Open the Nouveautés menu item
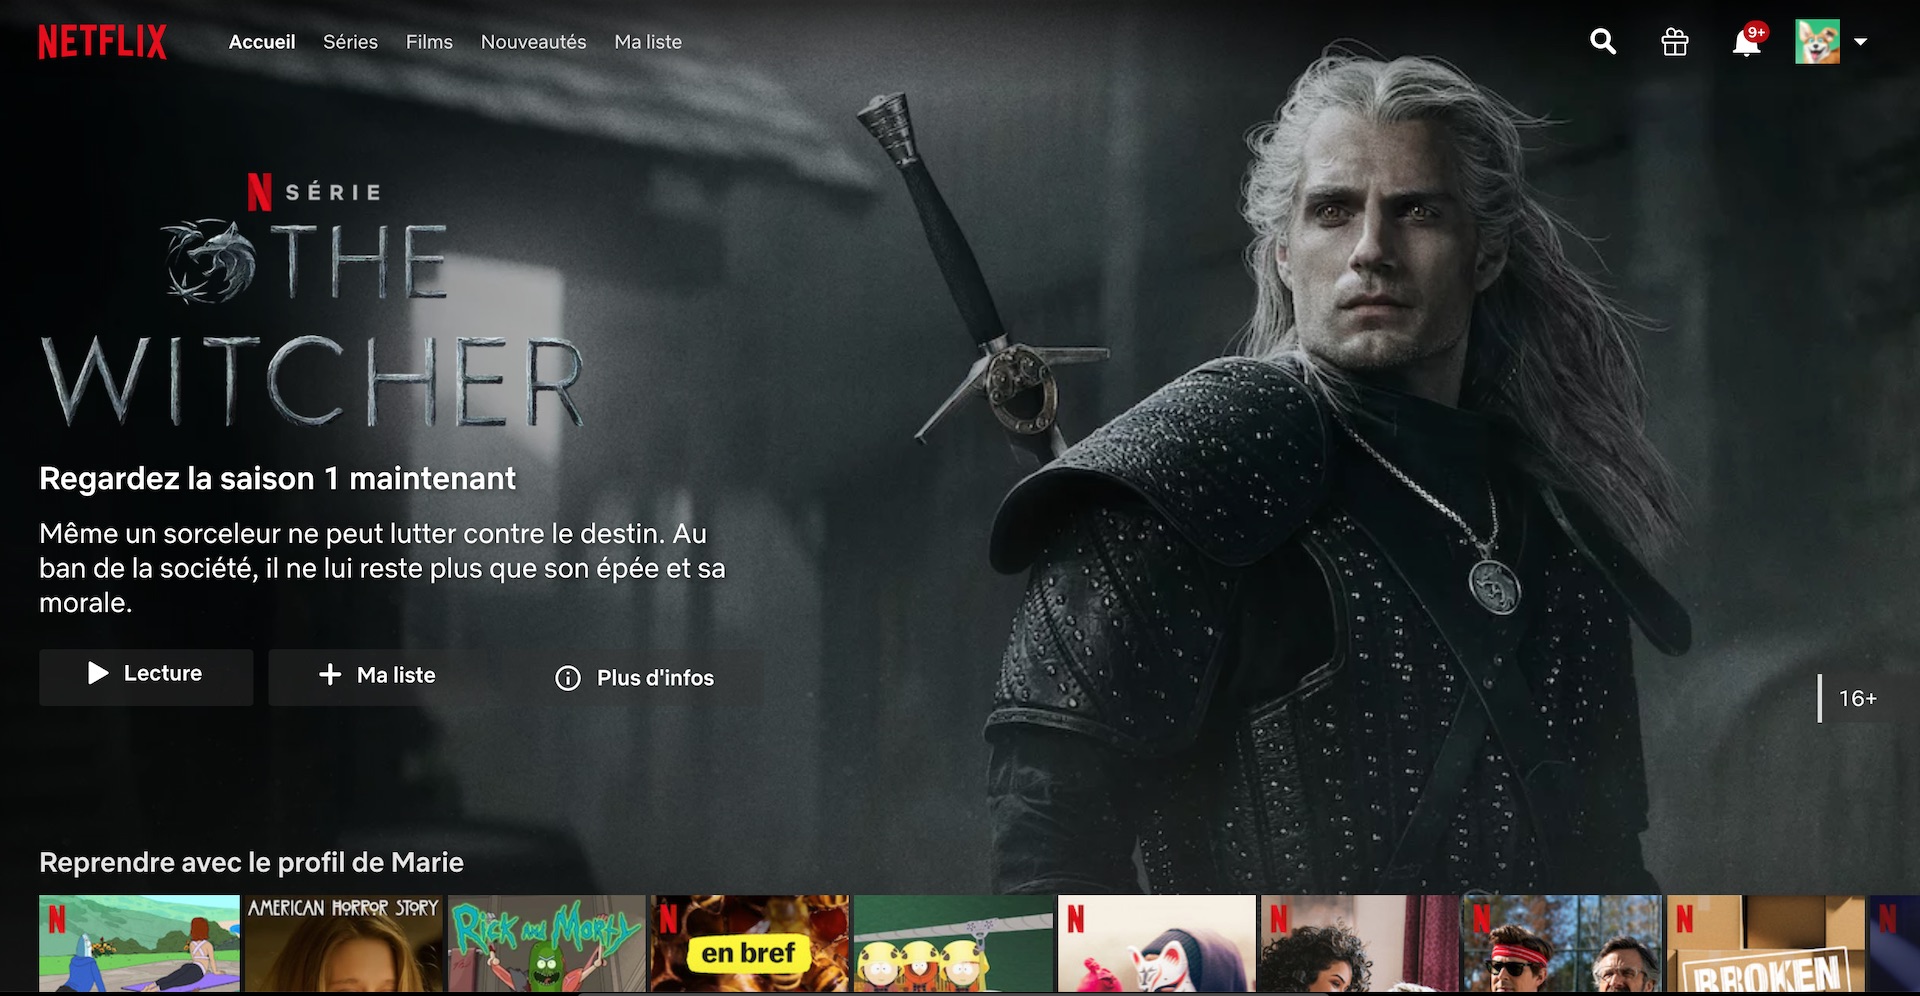The width and height of the screenshot is (1920, 996). [533, 42]
